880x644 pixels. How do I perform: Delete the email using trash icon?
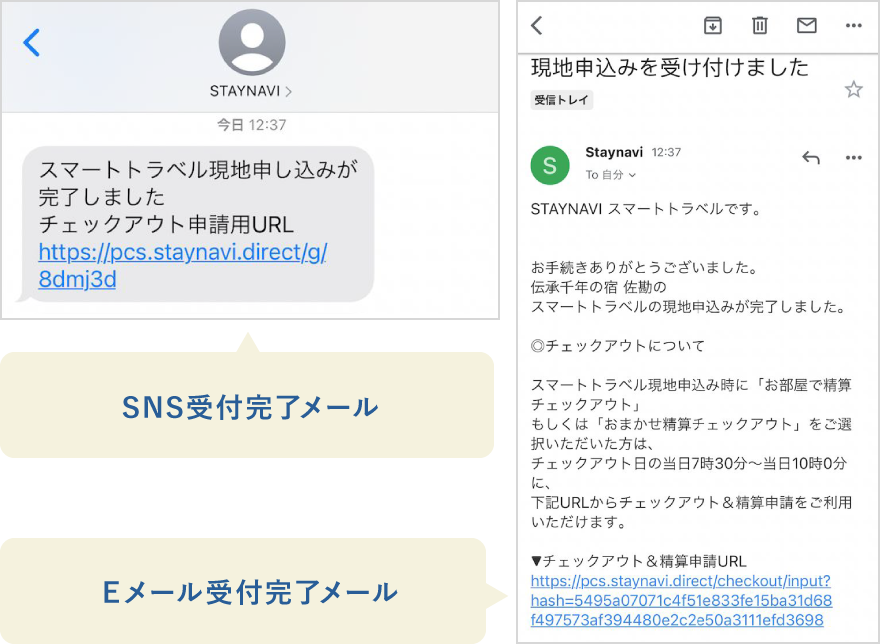pyautogui.click(x=759, y=25)
